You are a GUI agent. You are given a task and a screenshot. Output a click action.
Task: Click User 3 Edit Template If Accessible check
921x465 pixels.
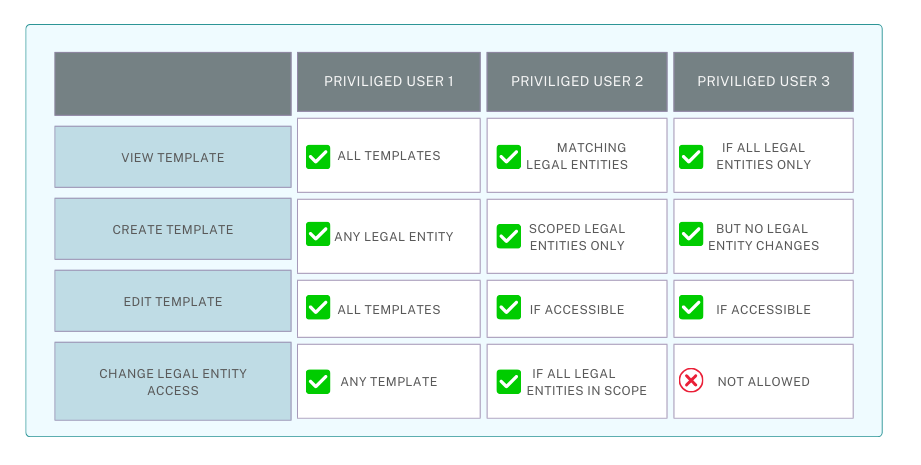tap(691, 307)
